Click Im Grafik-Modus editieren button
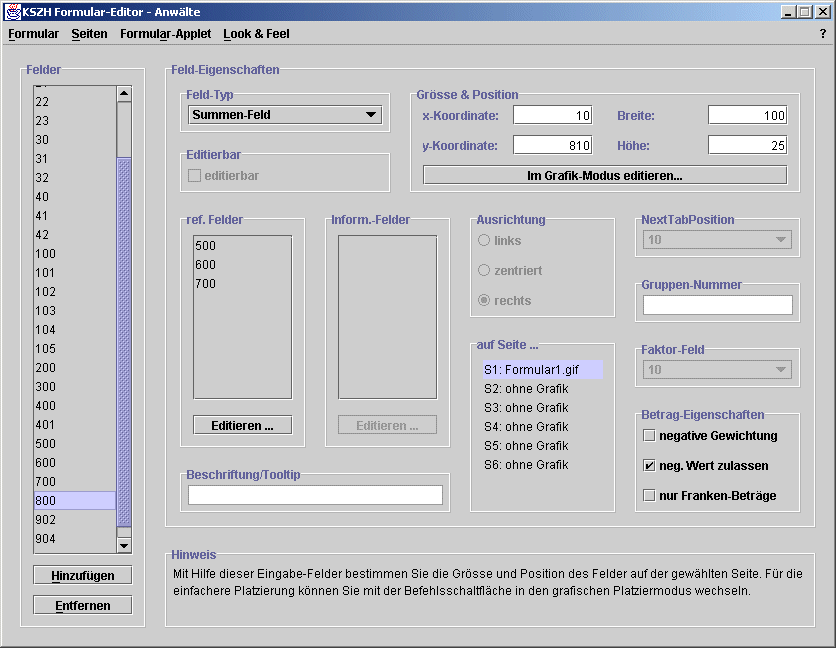Image resolution: width=836 pixels, height=648 pixels. coord(605,175)
